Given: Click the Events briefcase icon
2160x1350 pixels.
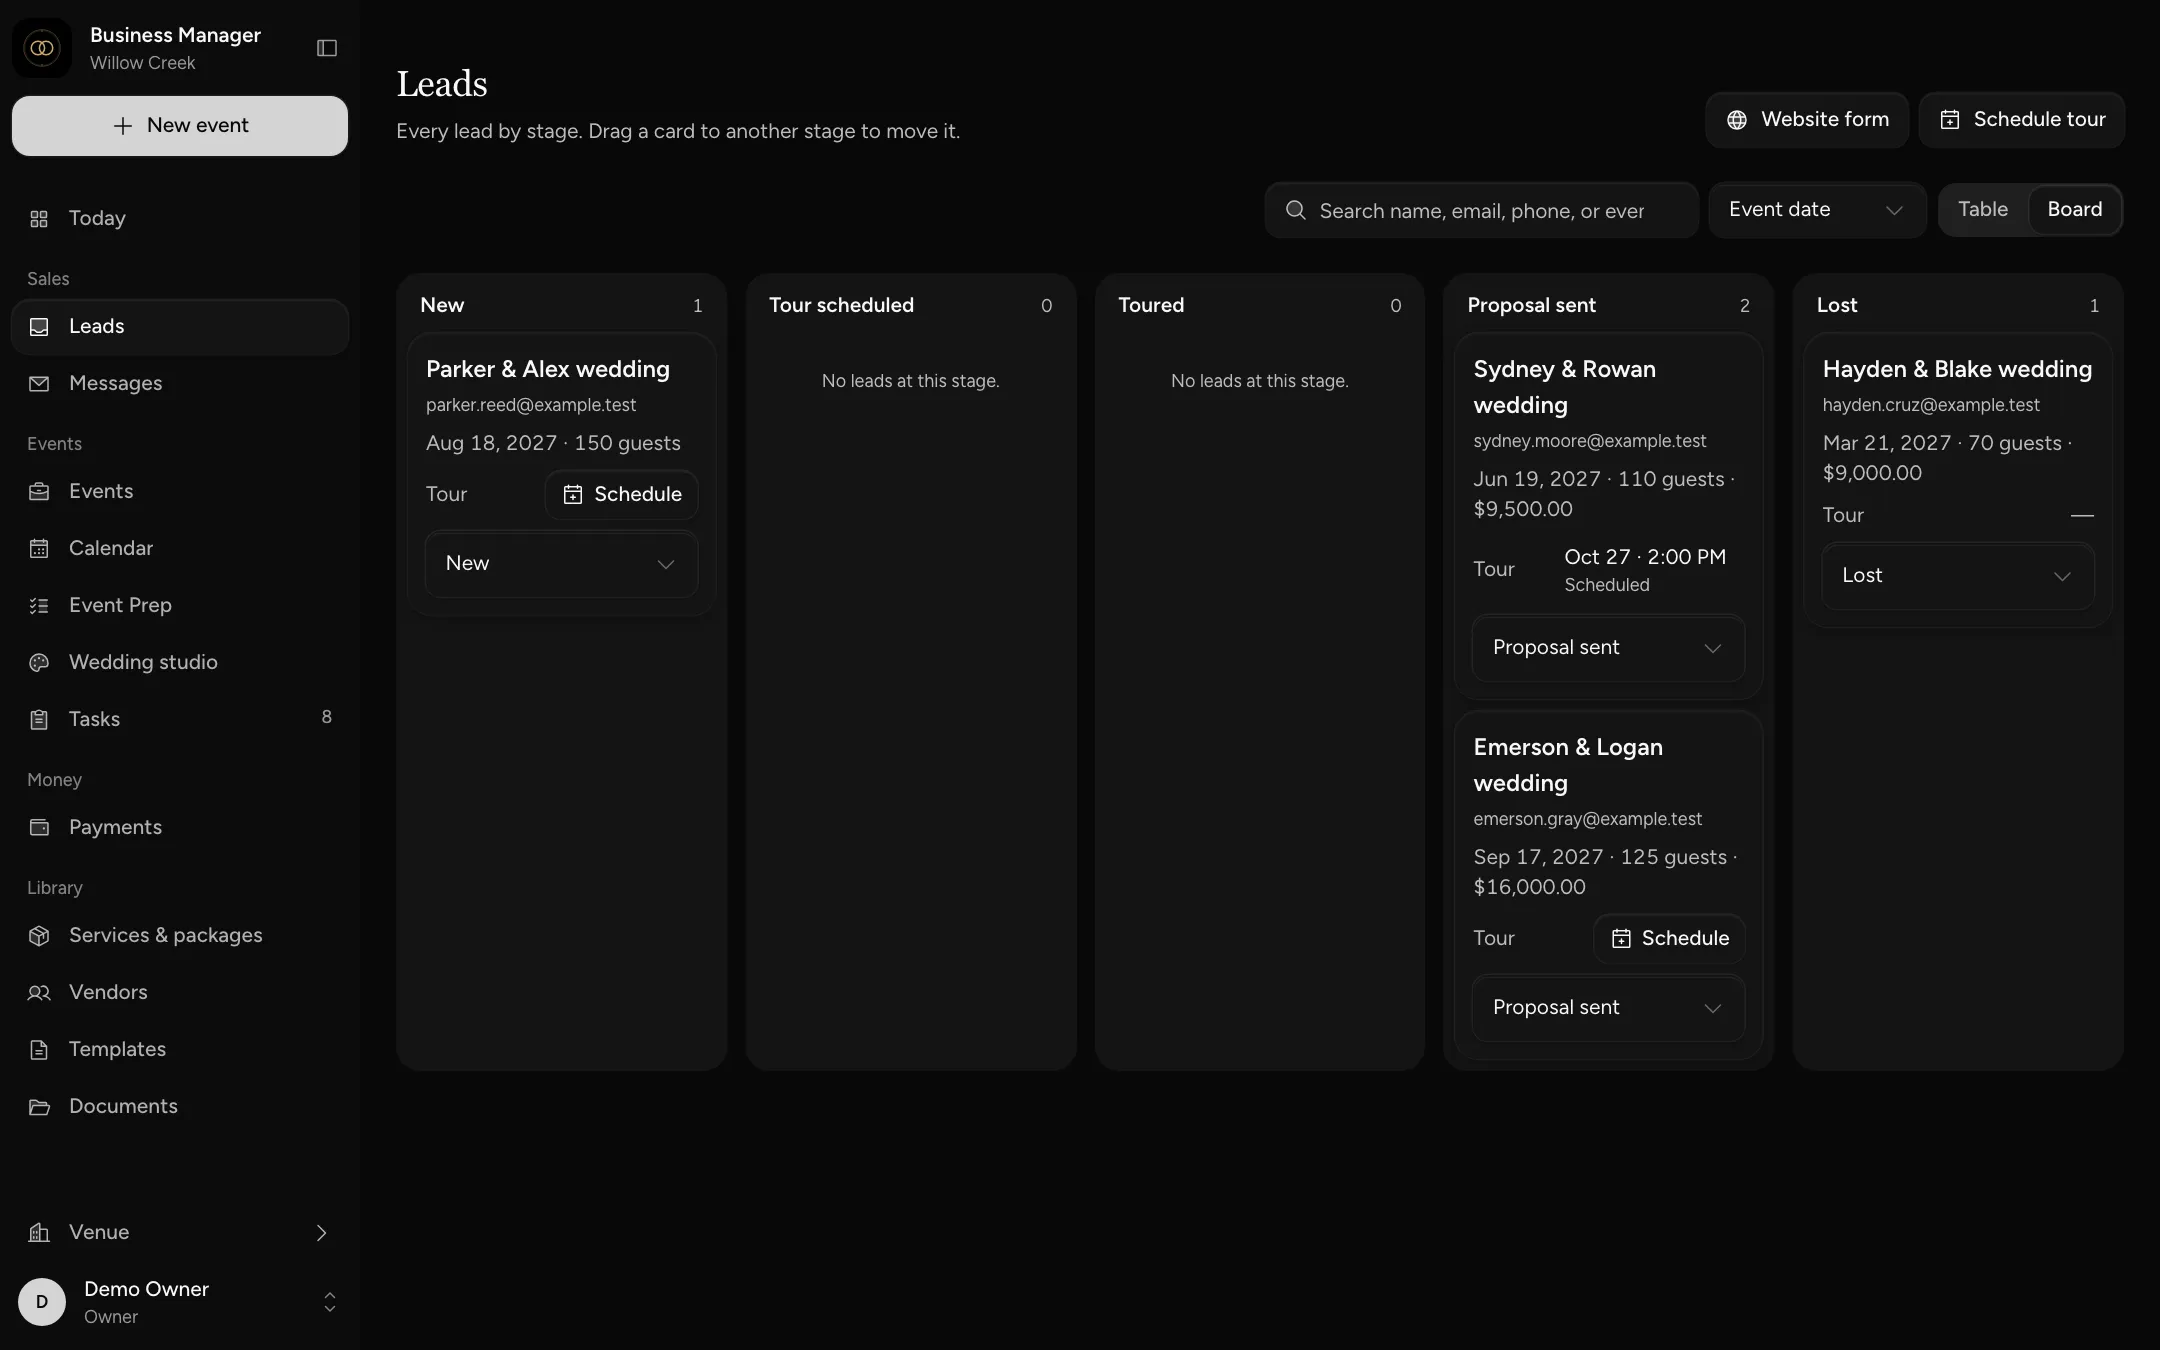Looking at the screenshot, I should [39, 492].
